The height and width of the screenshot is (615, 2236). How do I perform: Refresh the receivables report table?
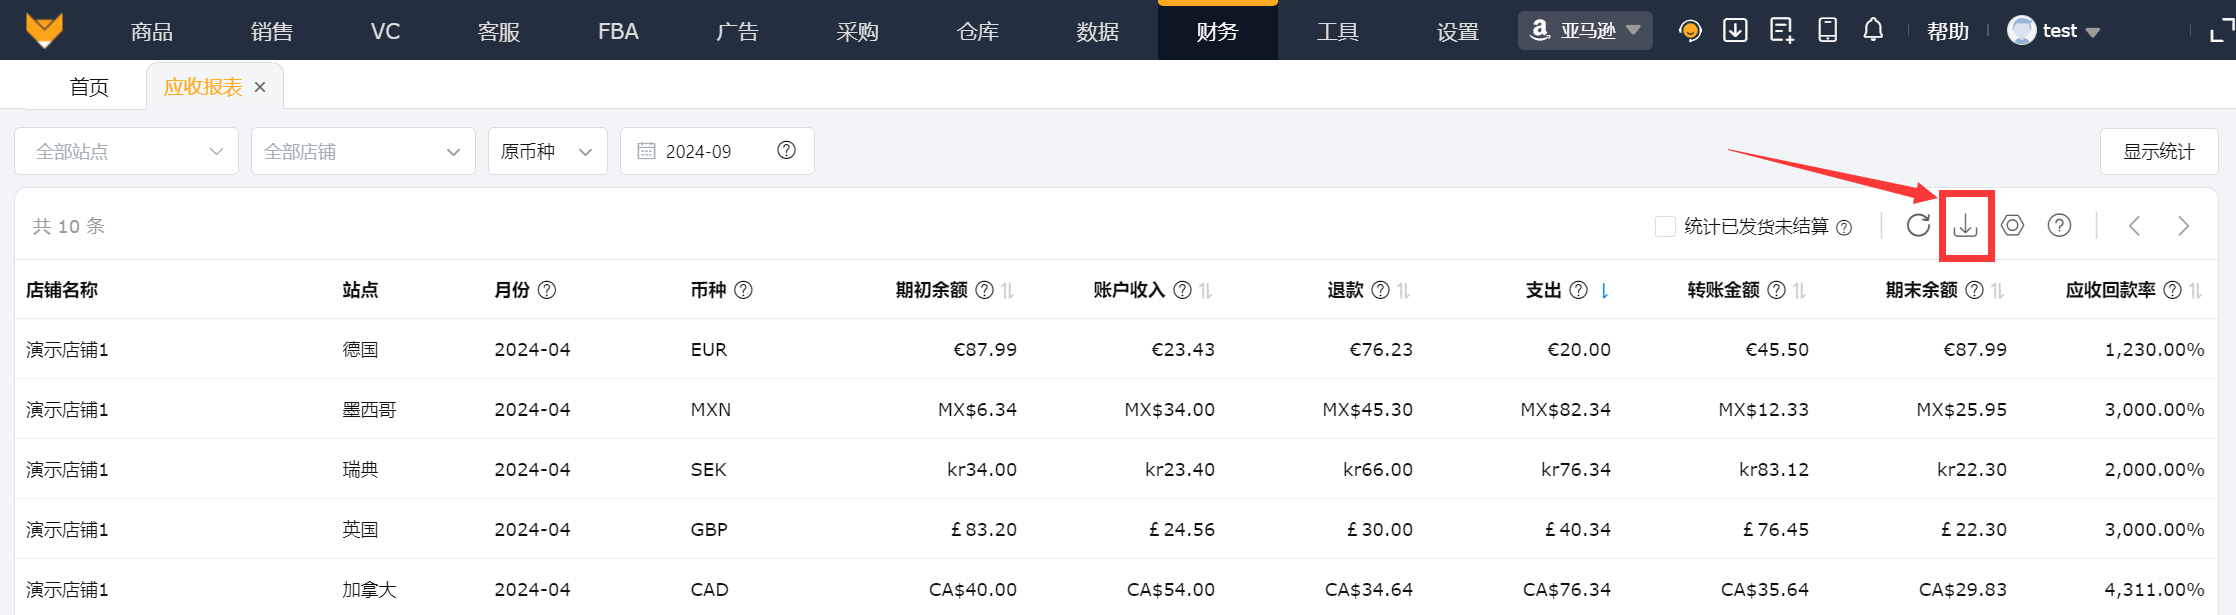click(1918, 226)
